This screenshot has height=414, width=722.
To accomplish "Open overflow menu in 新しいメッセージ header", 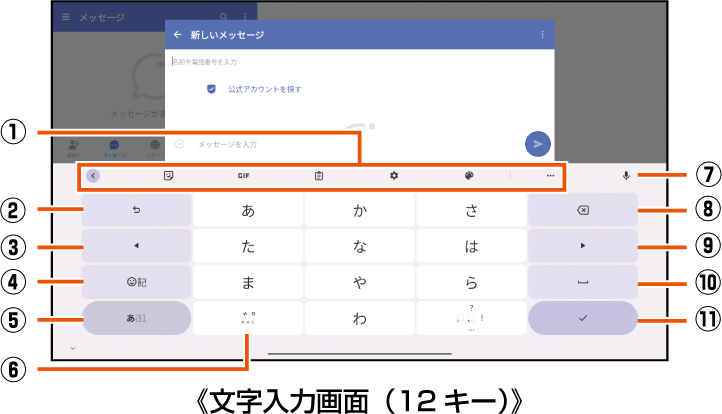I will tap(542, 35).
